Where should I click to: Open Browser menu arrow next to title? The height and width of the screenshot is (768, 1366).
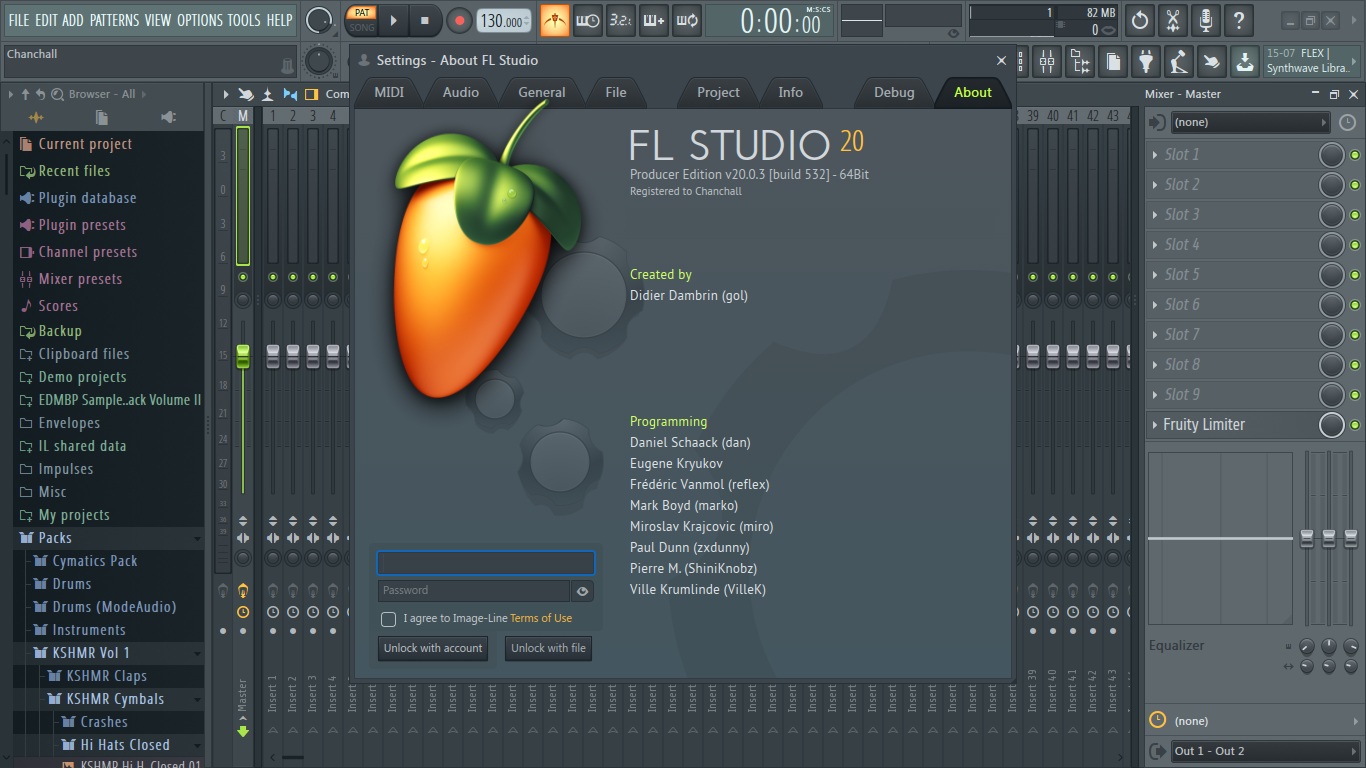tap(143, 94)
